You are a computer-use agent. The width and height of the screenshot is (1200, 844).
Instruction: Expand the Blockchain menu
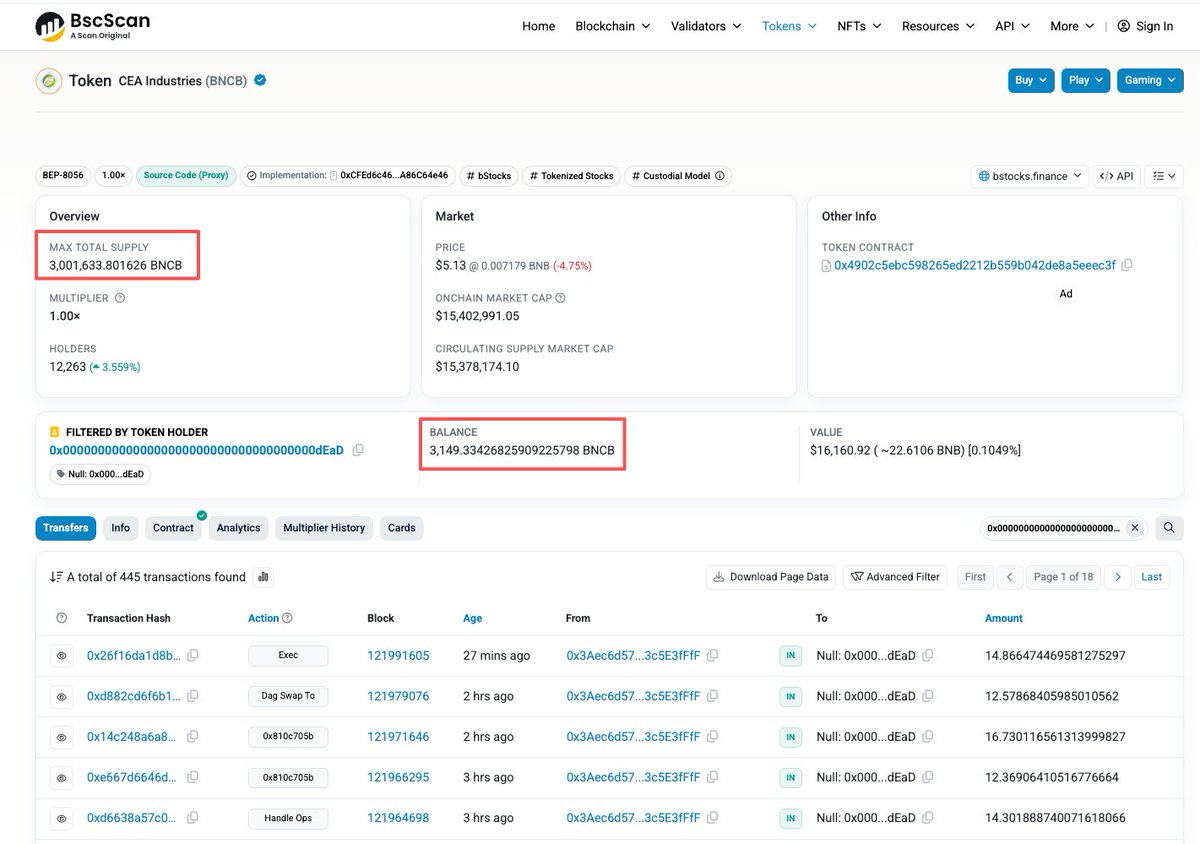613,26
